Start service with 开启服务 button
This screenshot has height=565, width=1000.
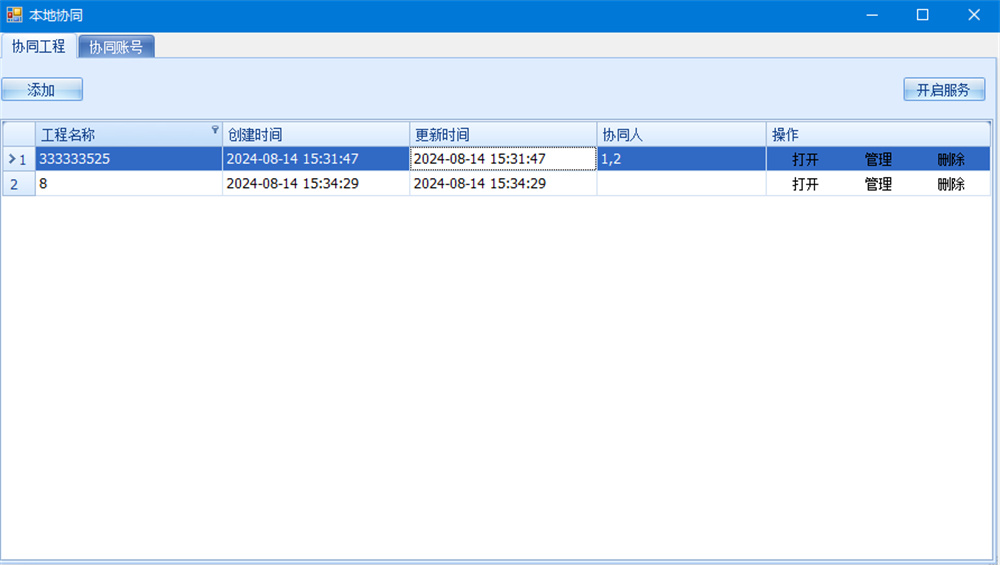(943, 90)
